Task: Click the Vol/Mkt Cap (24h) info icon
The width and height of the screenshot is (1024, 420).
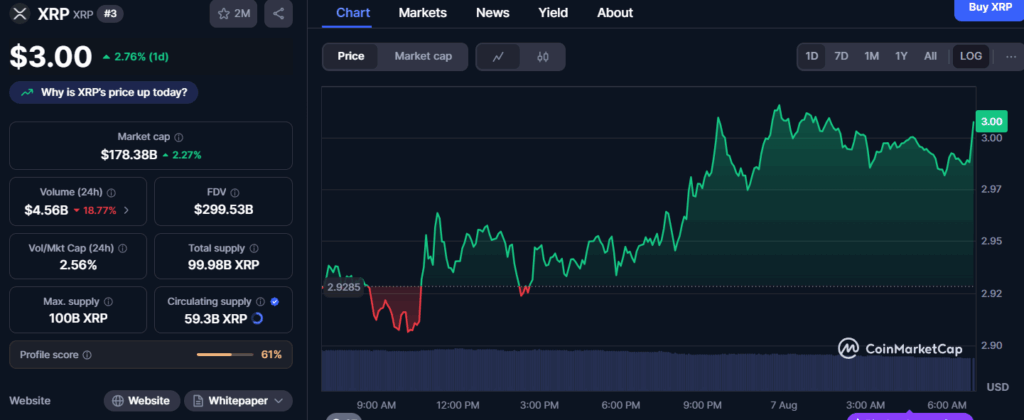Action: 123,249
